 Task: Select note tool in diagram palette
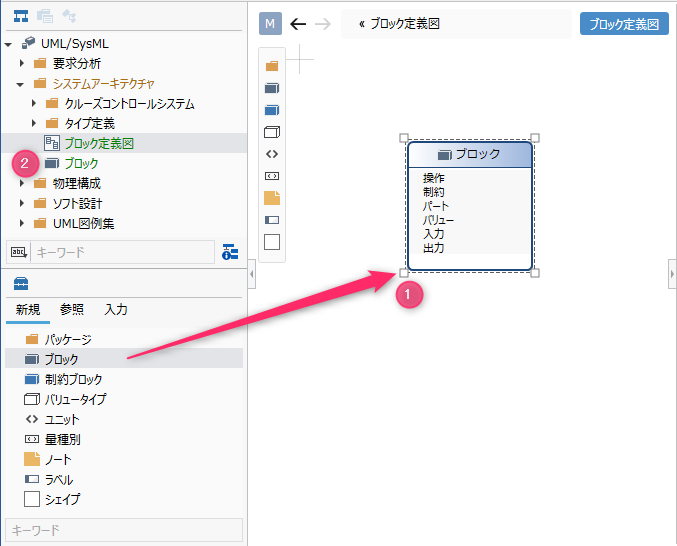click(x=272, y=198)
